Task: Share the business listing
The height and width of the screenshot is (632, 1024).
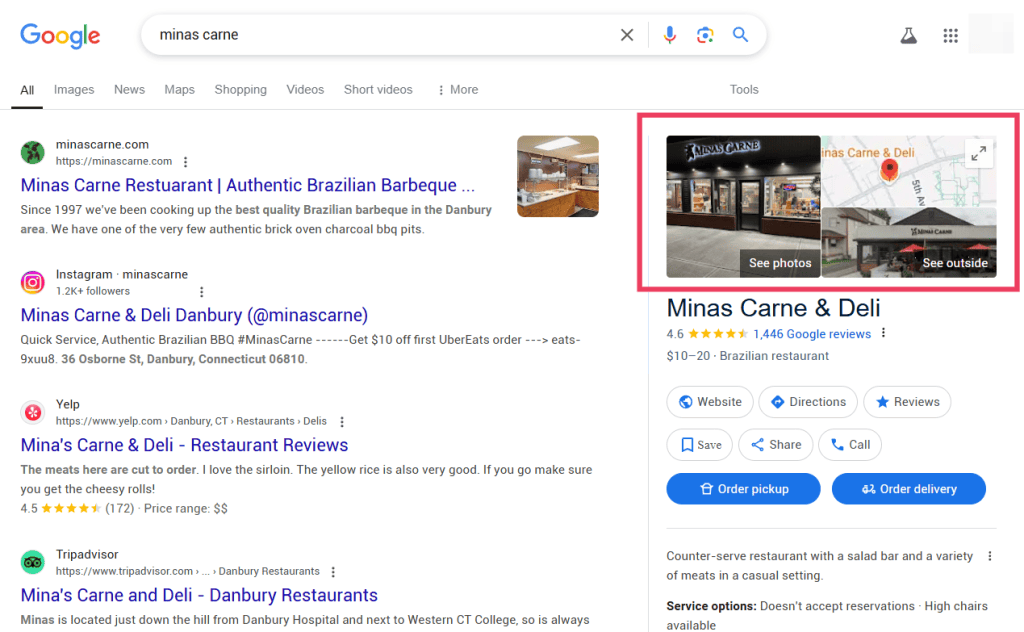Action: click(775, 445)
